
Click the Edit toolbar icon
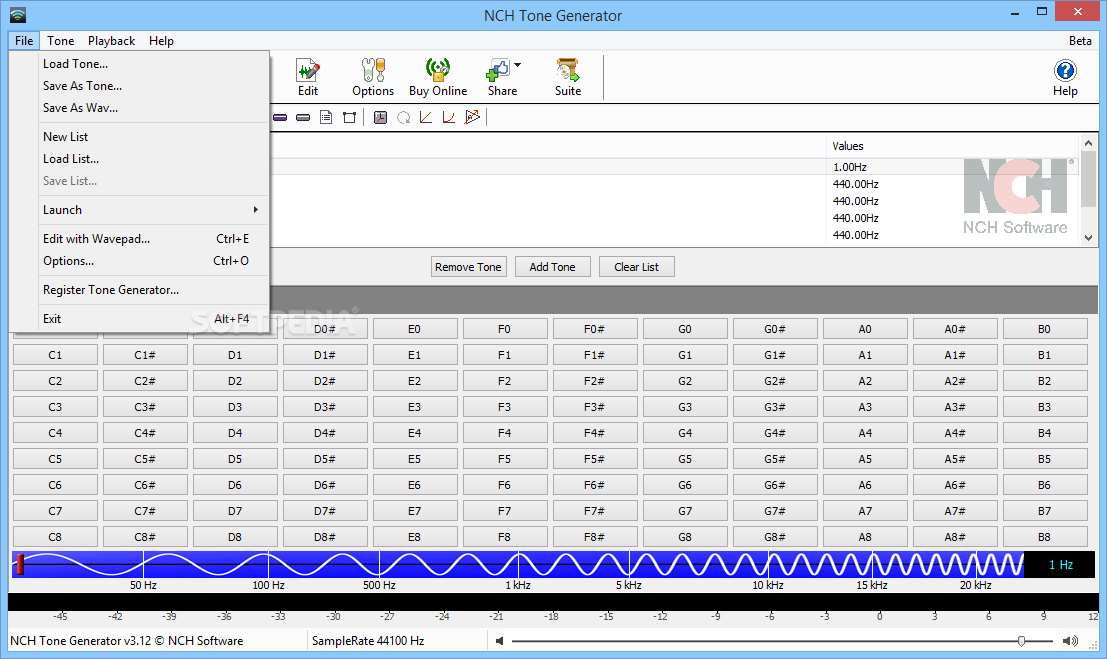308,77
